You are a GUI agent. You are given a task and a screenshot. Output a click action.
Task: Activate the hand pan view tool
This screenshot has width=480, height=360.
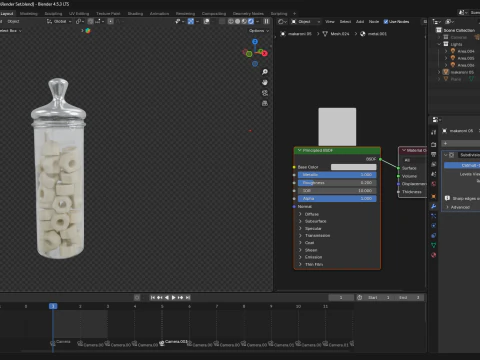pos(265,82)
